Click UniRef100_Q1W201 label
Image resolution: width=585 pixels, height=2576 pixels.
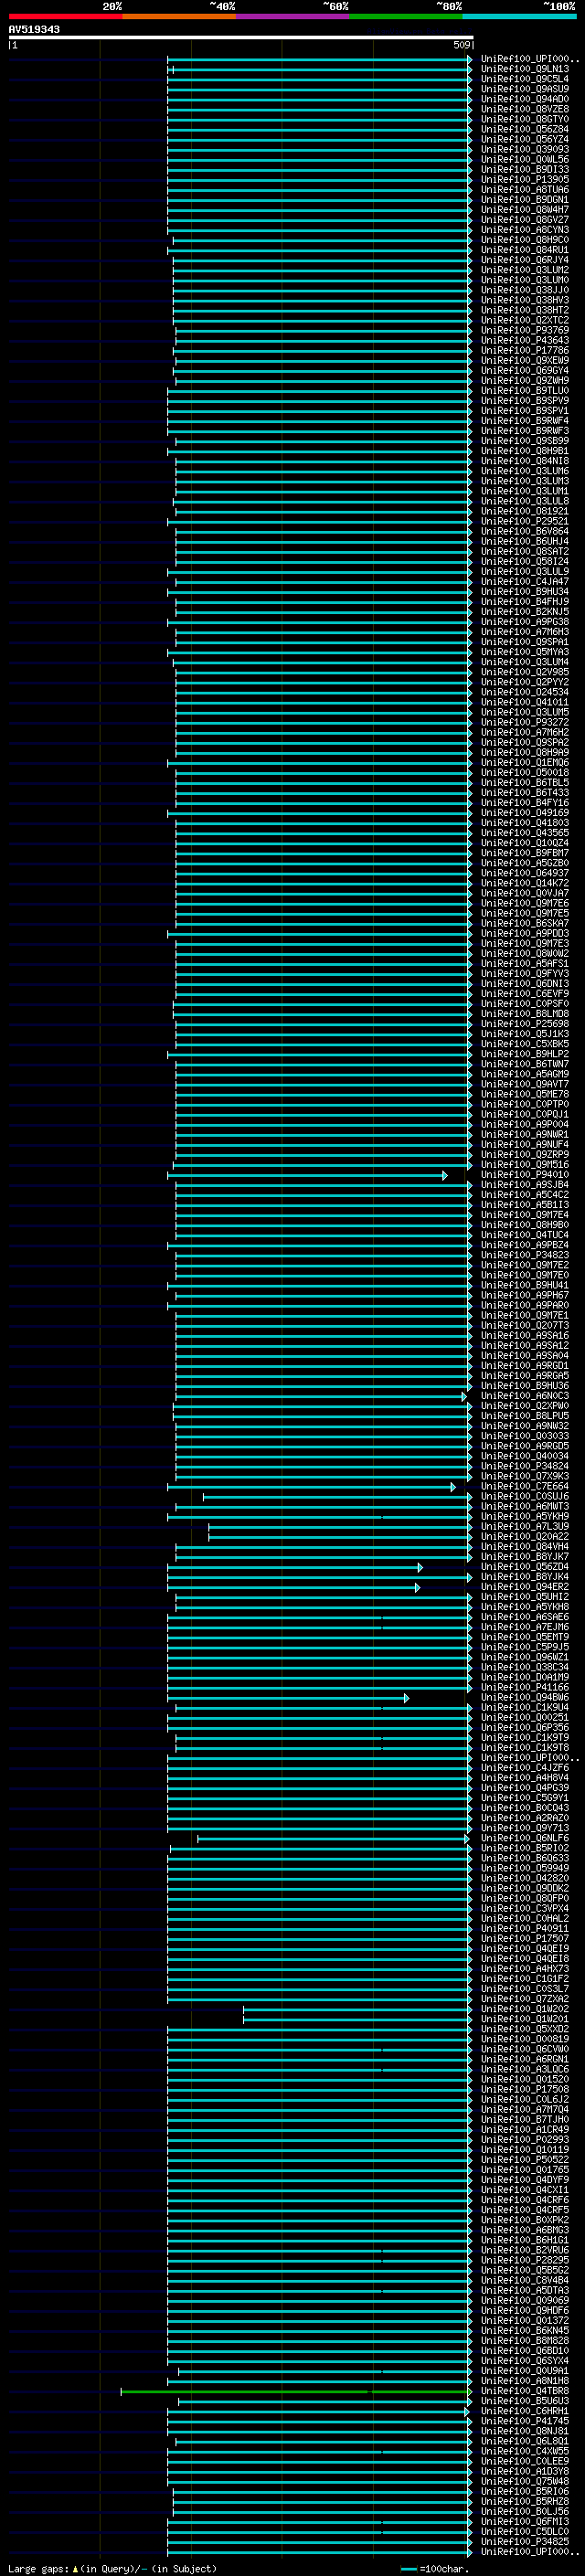click(x=524, y=2019)
